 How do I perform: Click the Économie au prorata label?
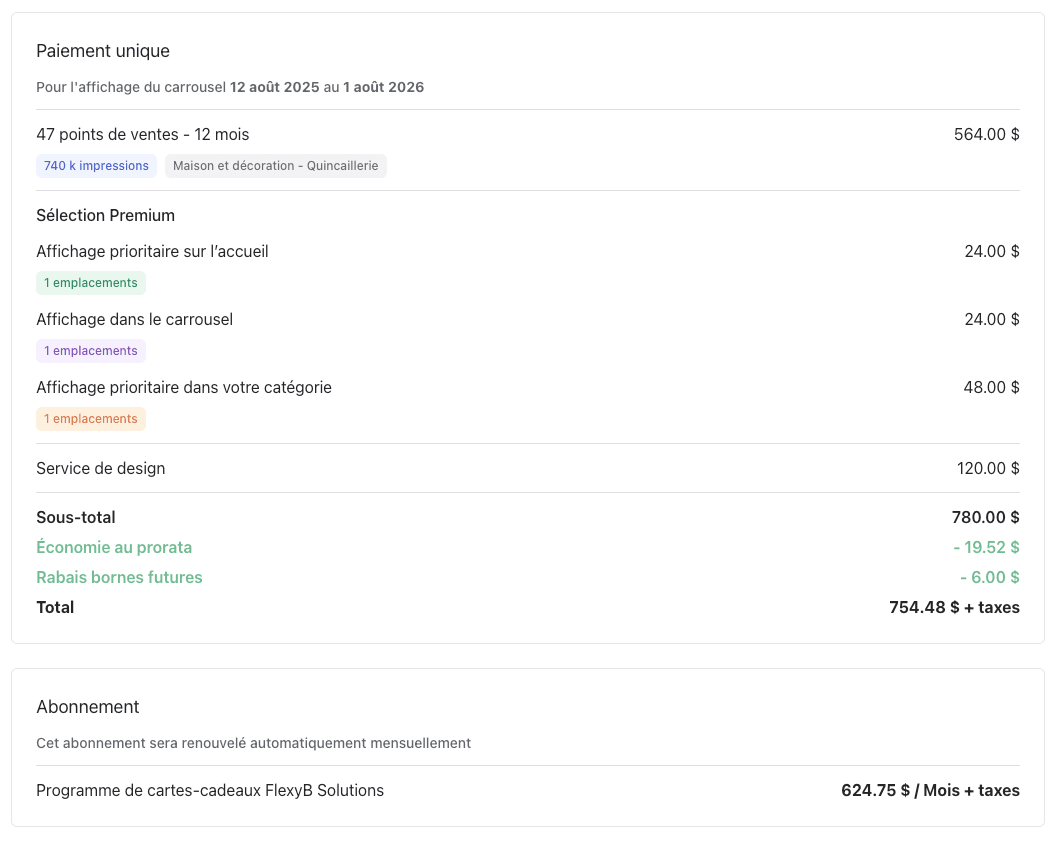click(114, 547)
